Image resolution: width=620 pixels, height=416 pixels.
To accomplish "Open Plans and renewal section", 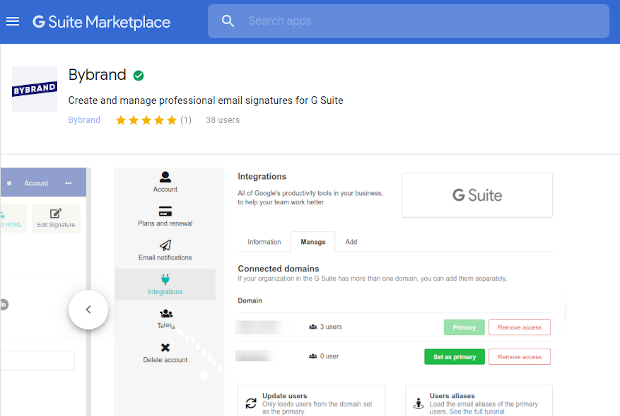I will click(x=165, y=216).
